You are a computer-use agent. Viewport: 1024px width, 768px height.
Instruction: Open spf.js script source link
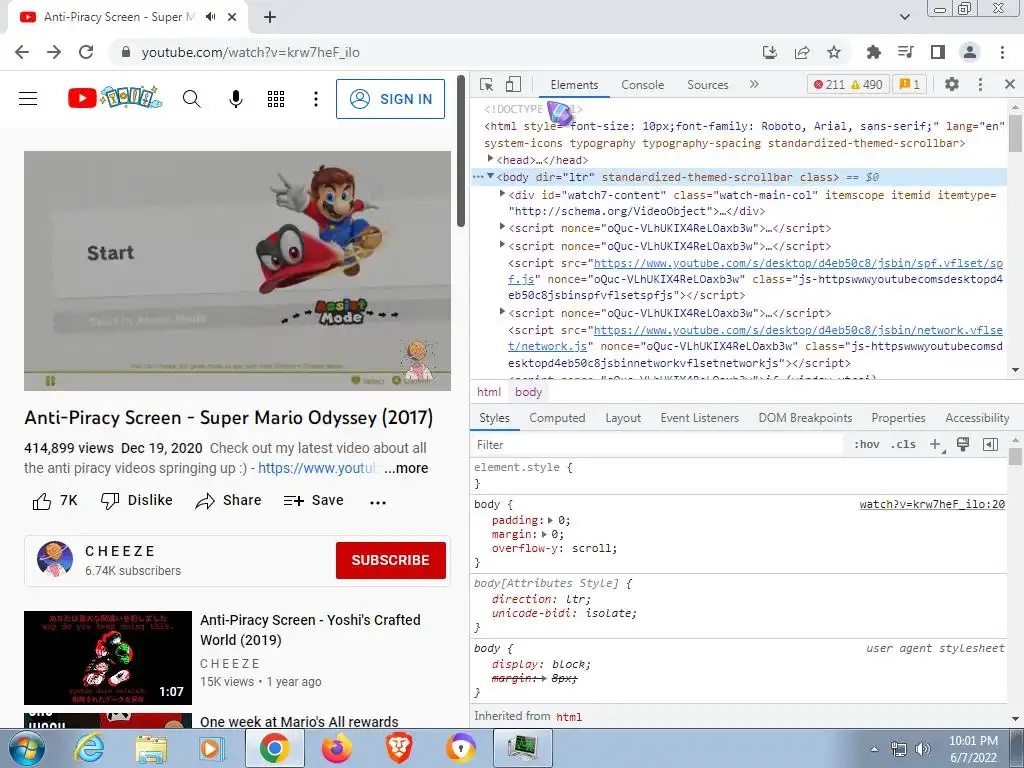click(x=755, y=271)
